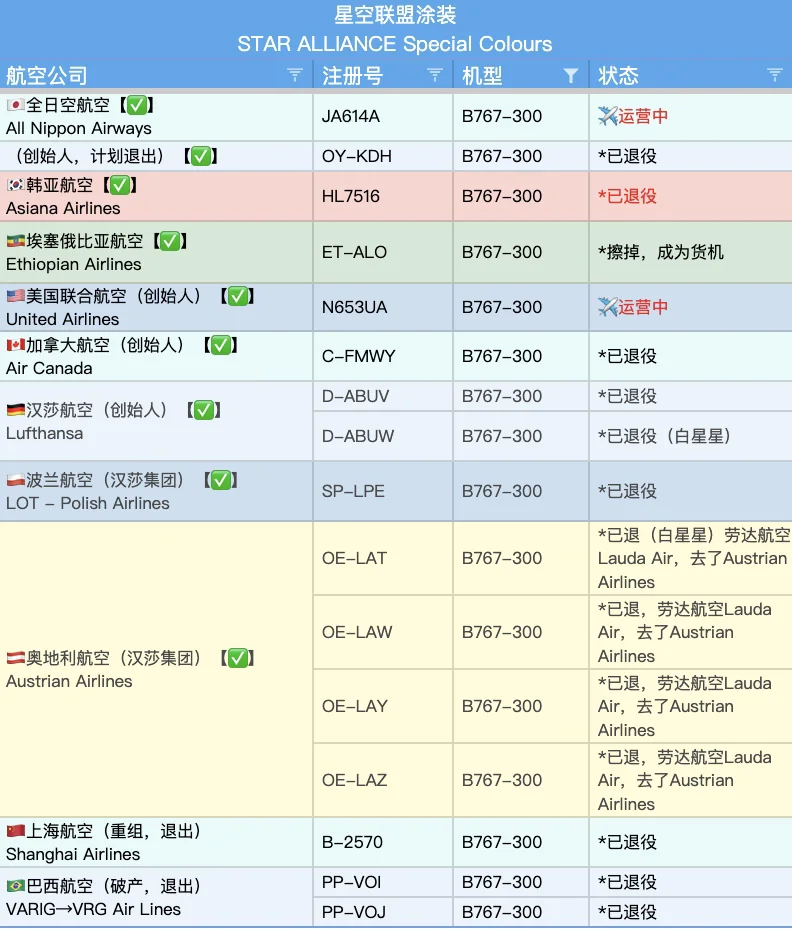The image size is (792, 930).
Task: Select the 注册号 column header
Action: (383, 75)
